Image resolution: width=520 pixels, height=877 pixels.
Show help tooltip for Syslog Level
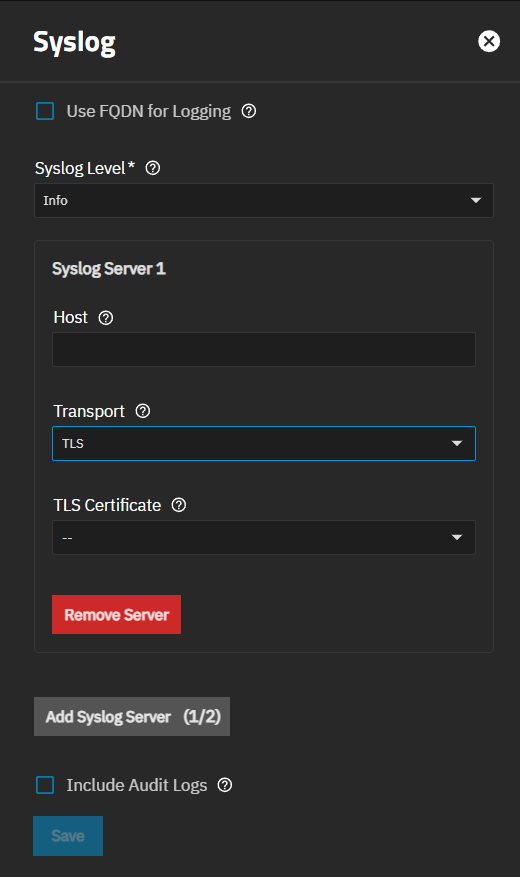pyautogui.click(x=153, y=168)
